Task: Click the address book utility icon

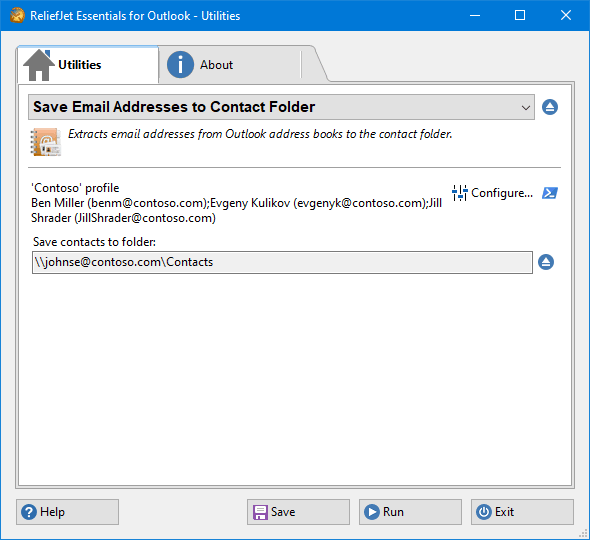Action: click(x=46, y=142)
